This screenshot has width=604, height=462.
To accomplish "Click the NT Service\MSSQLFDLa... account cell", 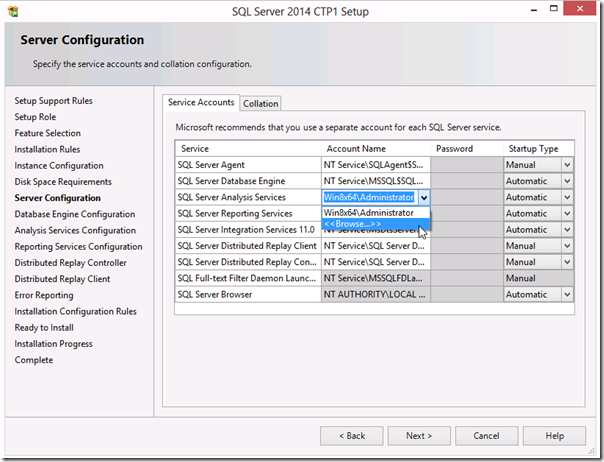I will click(376, 278).
